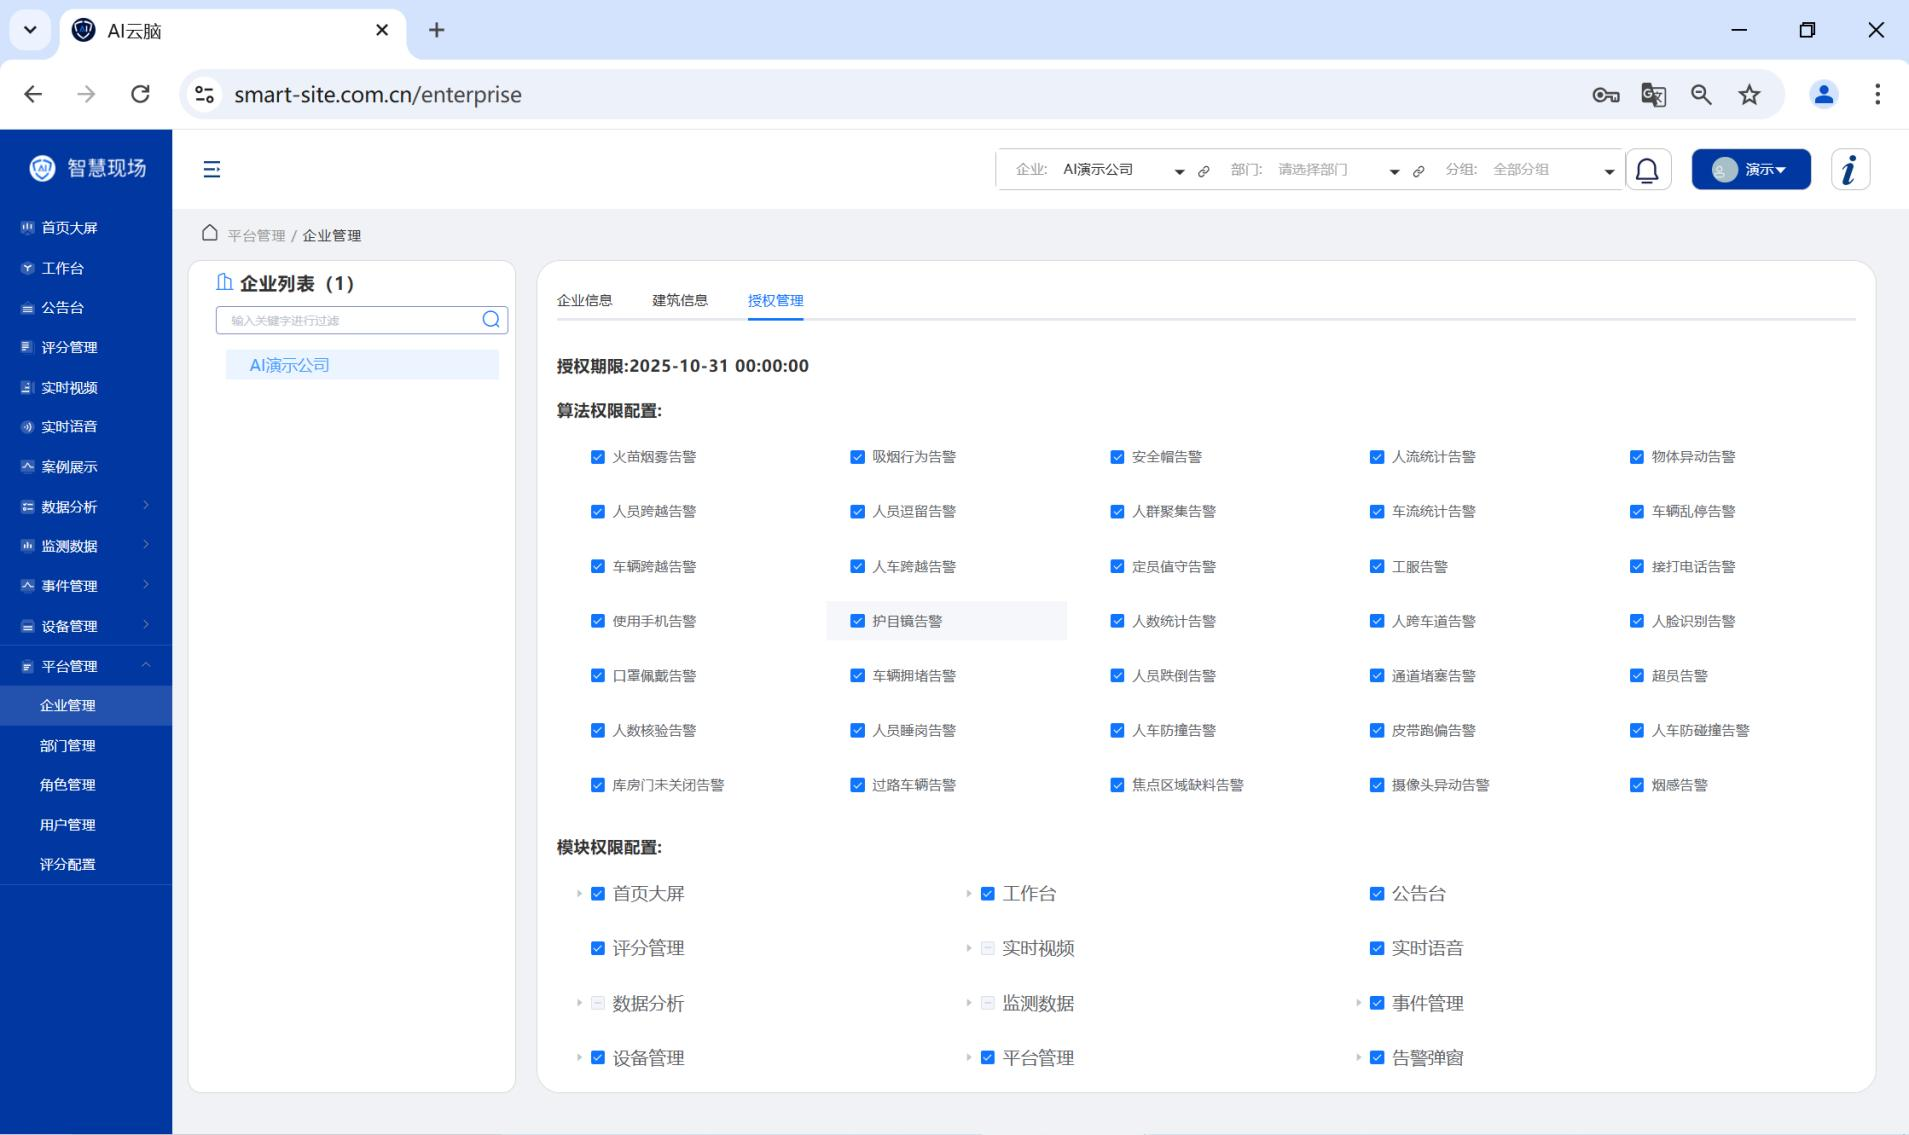Open 实时视频 in the sidebar
This screenshot has width=1909, height=1135.
tap(86, 387)
